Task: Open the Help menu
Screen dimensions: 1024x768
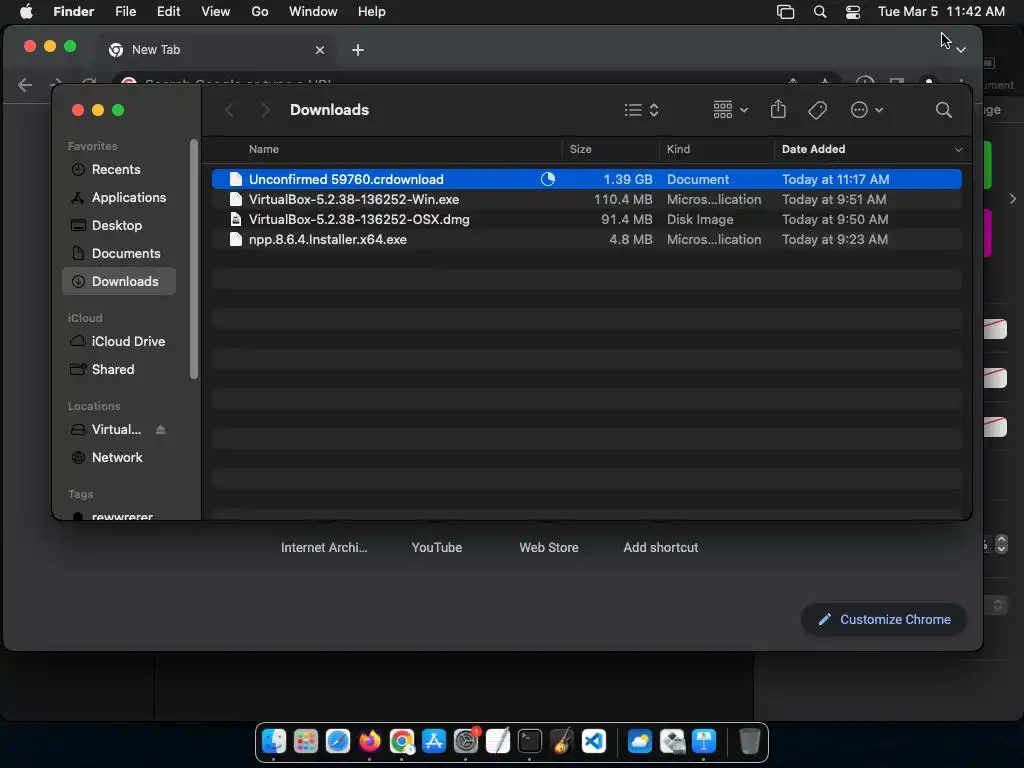Action: [x=372, y=12]
